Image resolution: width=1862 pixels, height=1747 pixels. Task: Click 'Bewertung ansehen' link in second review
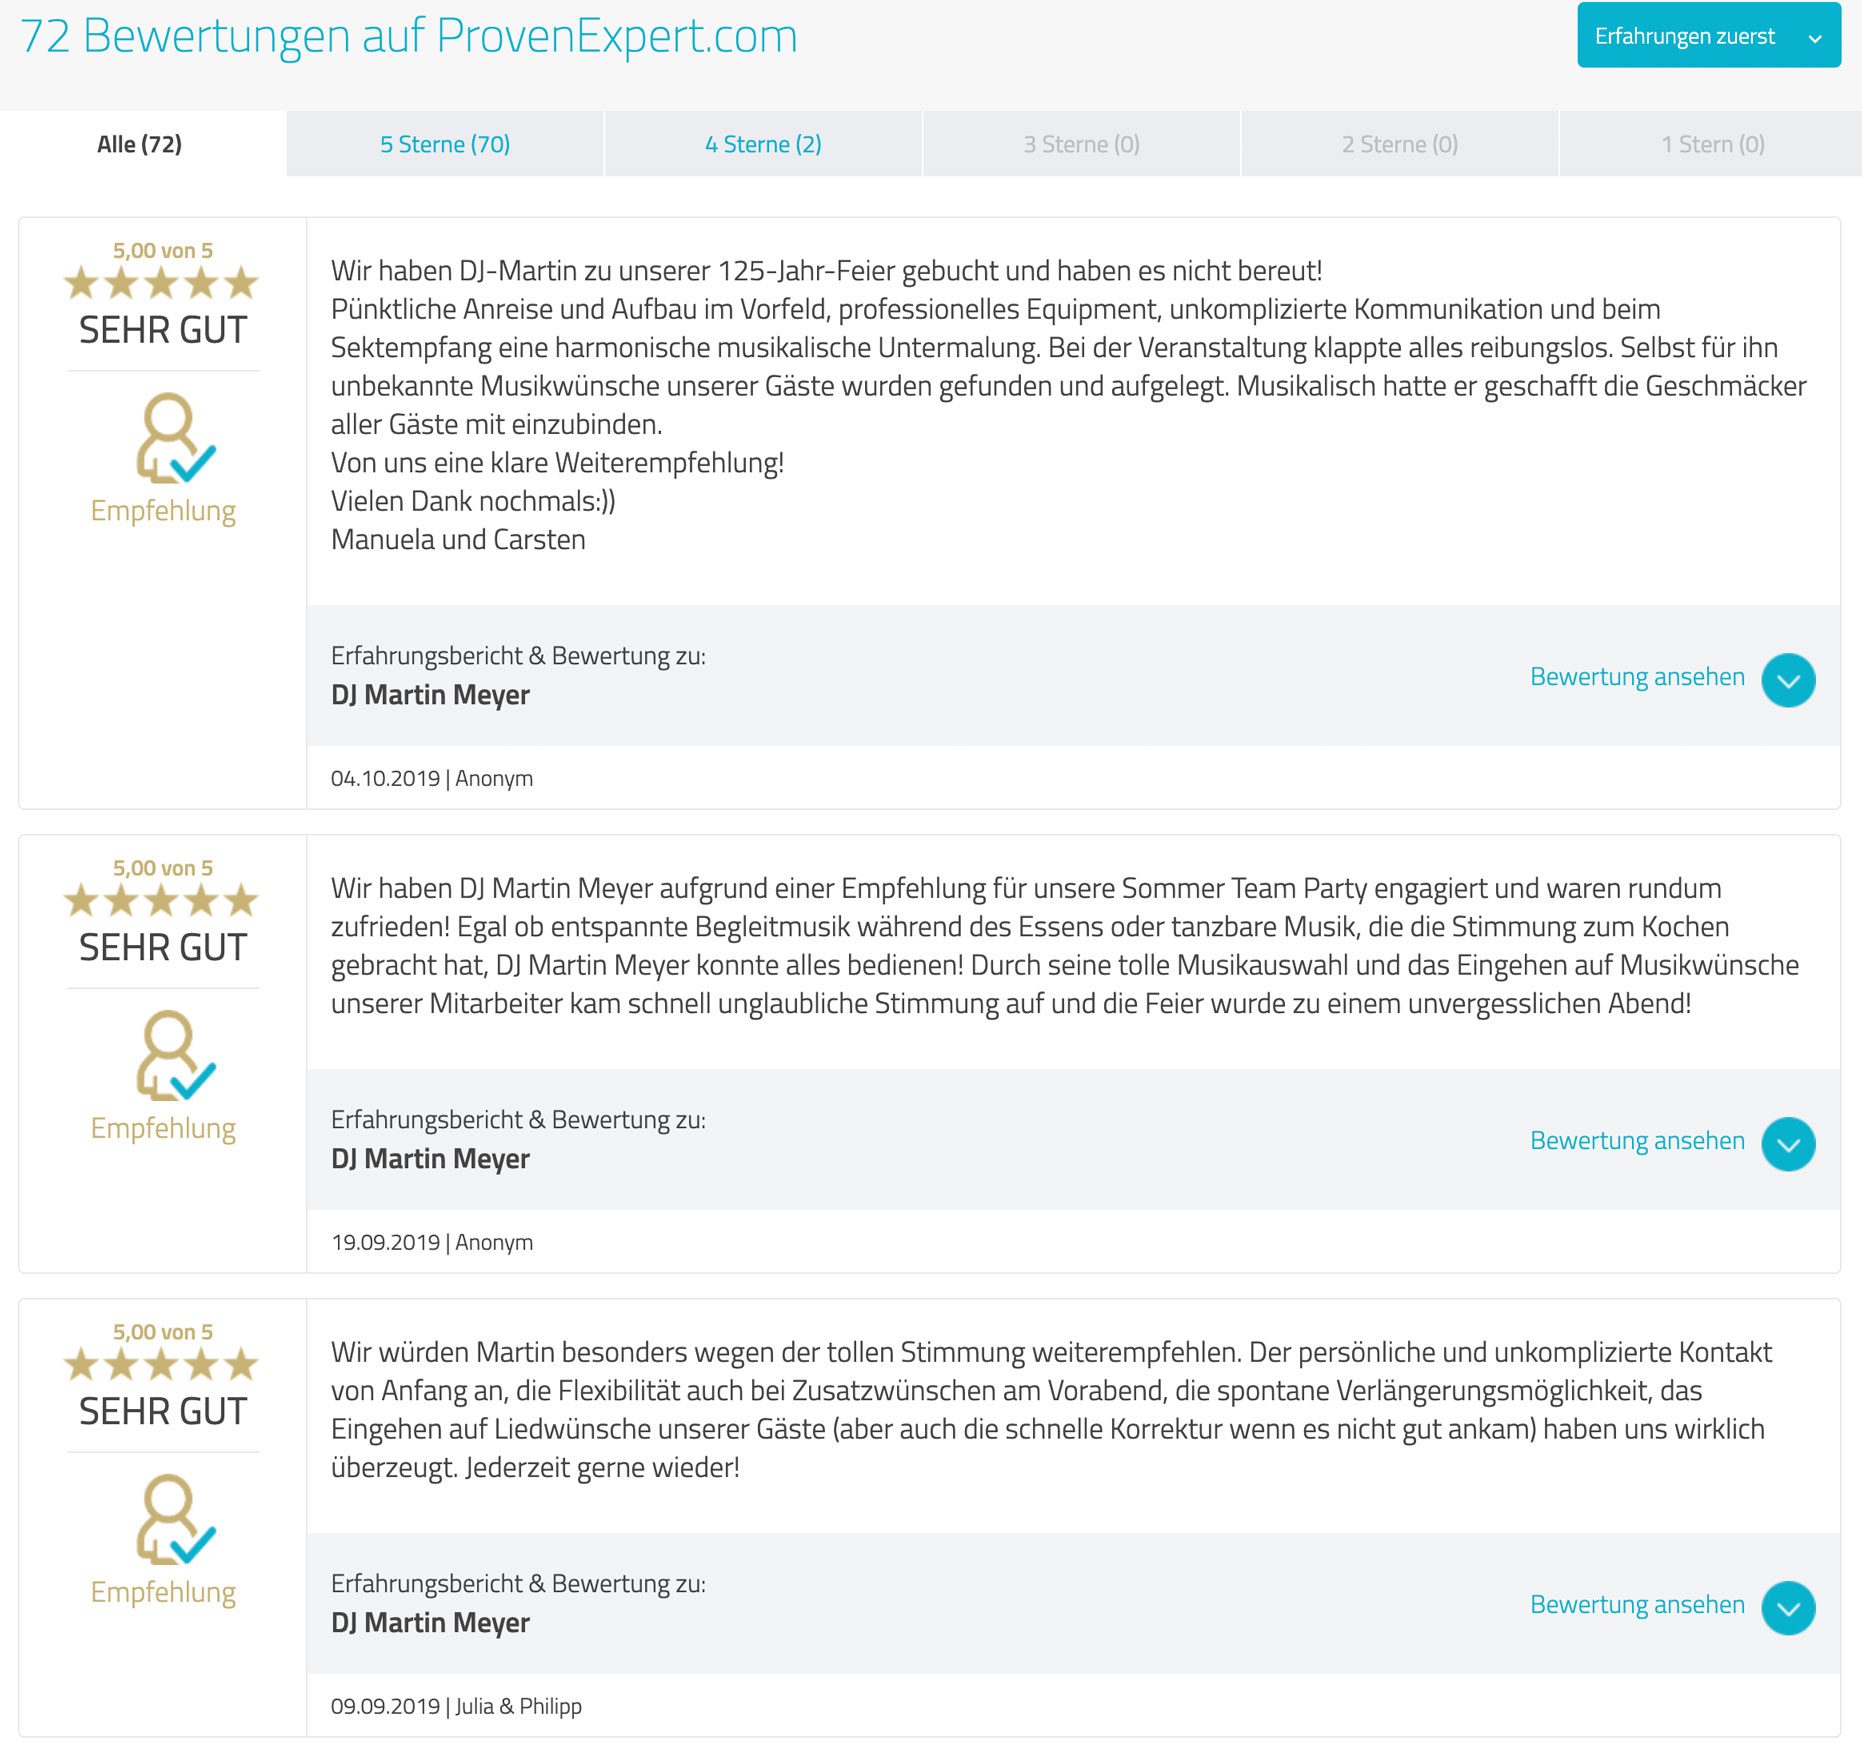tap(1637, 1141)
